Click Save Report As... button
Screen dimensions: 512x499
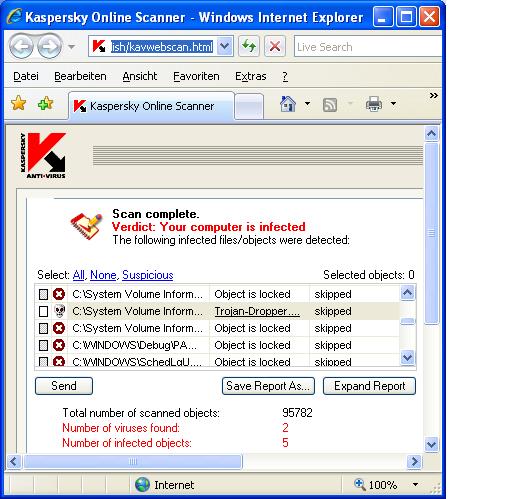(x=268, y=386)
